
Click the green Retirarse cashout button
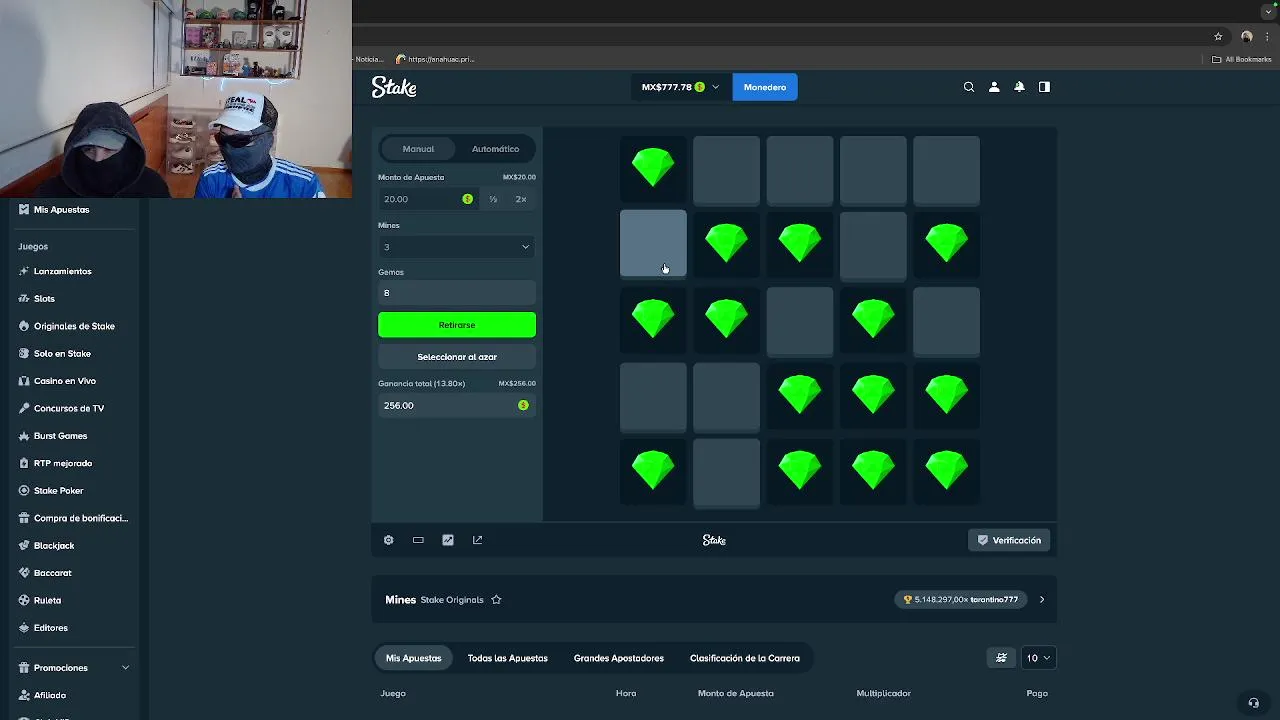pyautogui.click(x=457, y=325)
